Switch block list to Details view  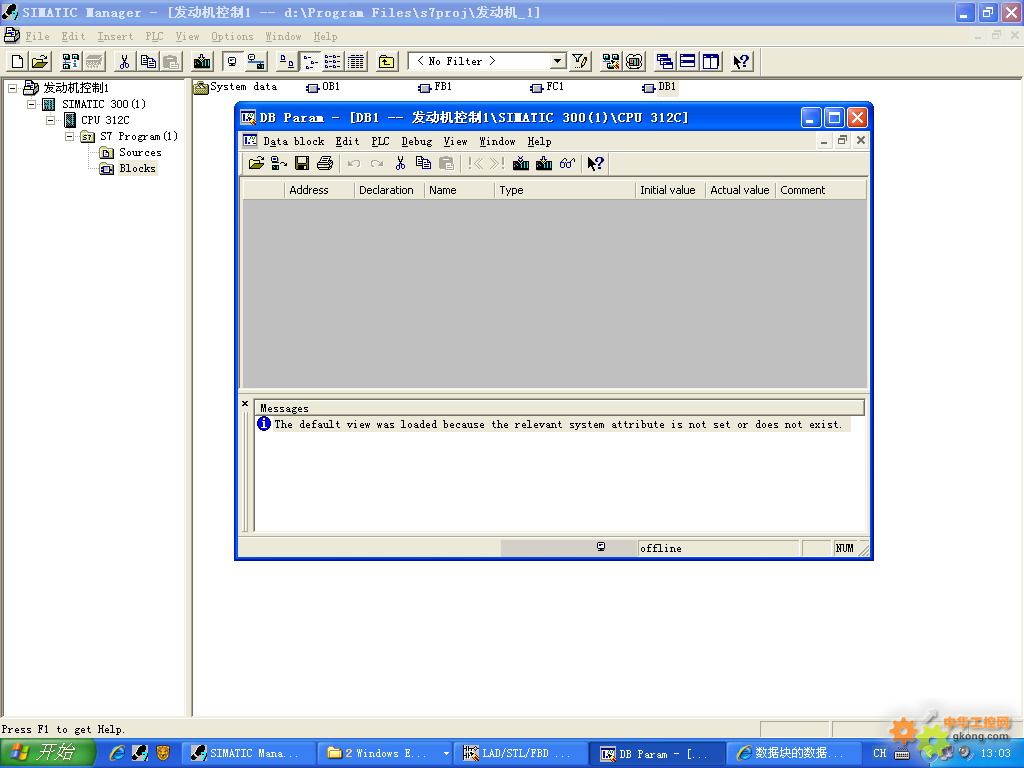[x=356, y=61]
